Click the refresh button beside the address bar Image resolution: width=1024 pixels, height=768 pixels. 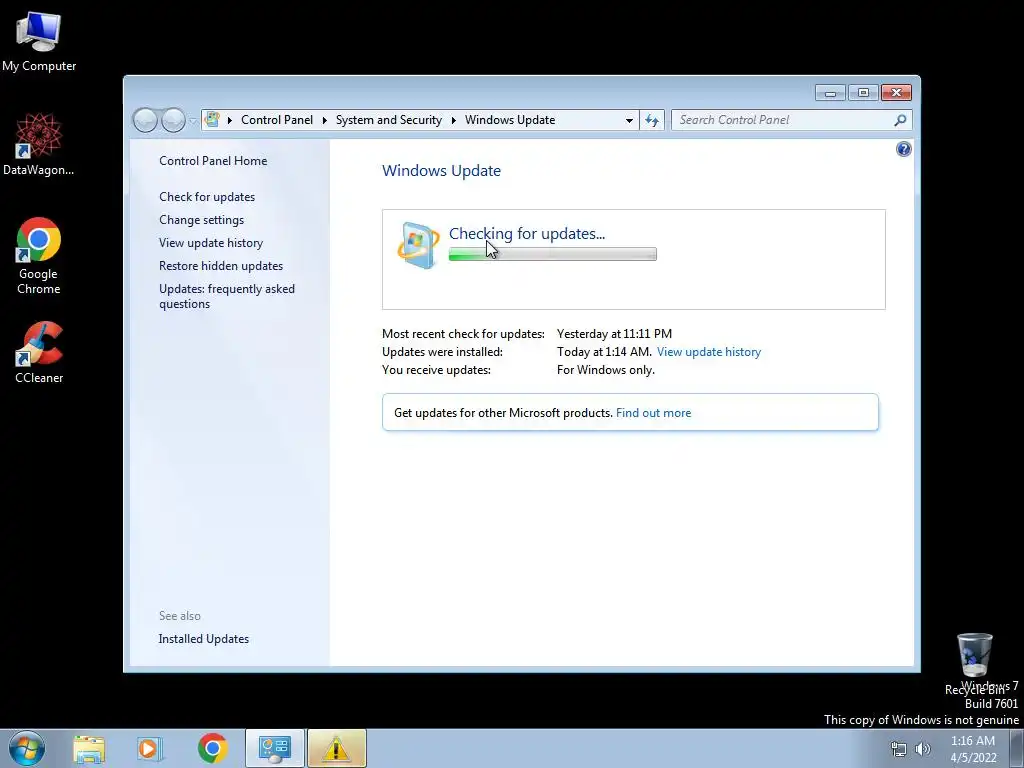[x=652, y=120]
